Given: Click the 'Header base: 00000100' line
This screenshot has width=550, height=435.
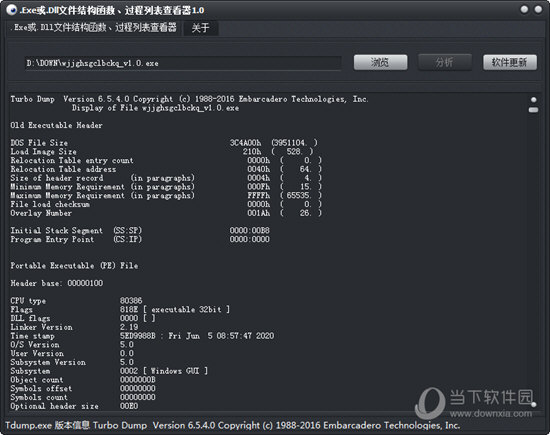Looking at the screenshot, I should click(x=56, y=283).
